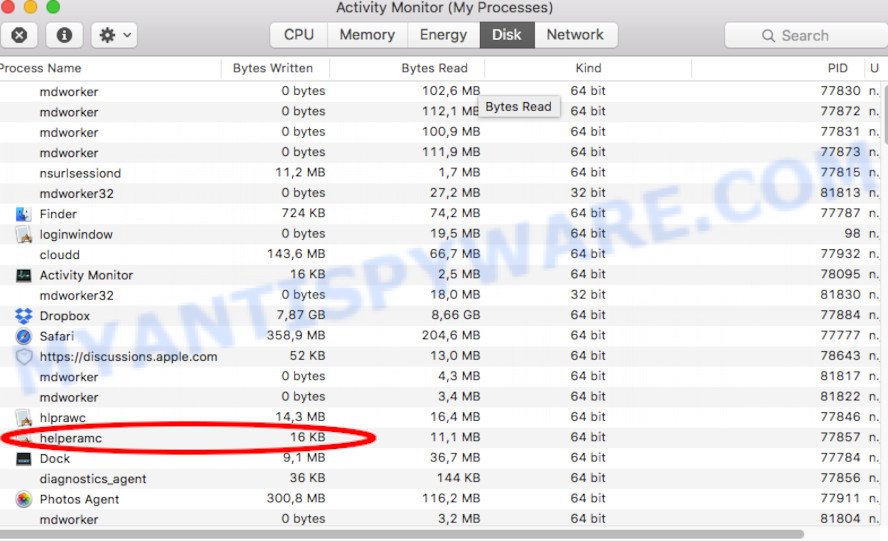Open the Inspect process info button

click(x=64, y=35)
